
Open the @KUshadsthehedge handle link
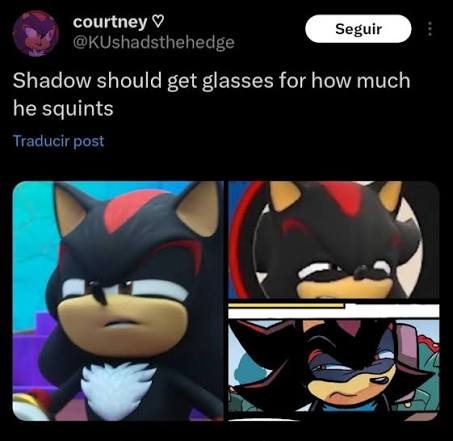pyautogui.click(x=153, y=42)
